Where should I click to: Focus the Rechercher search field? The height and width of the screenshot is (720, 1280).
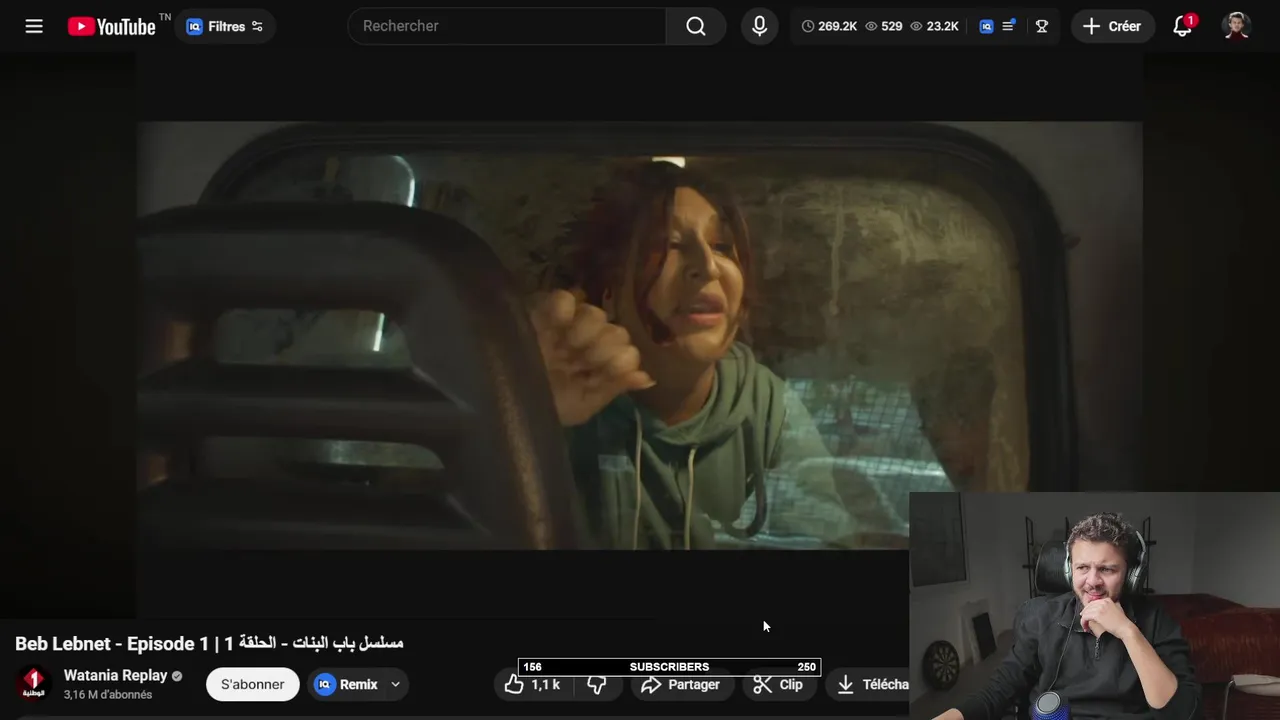pos(507,26)
